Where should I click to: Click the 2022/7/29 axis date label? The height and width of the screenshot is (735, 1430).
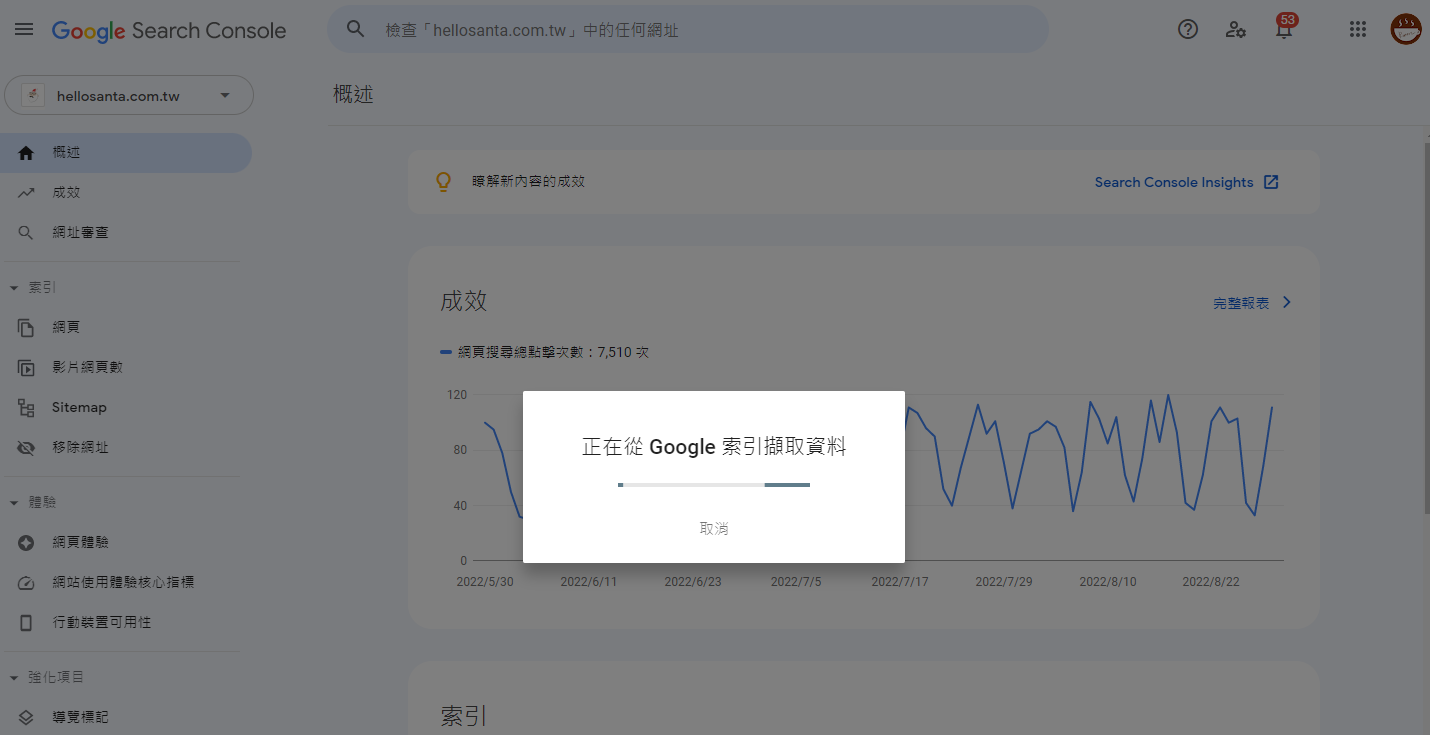tap(1004, 582)
